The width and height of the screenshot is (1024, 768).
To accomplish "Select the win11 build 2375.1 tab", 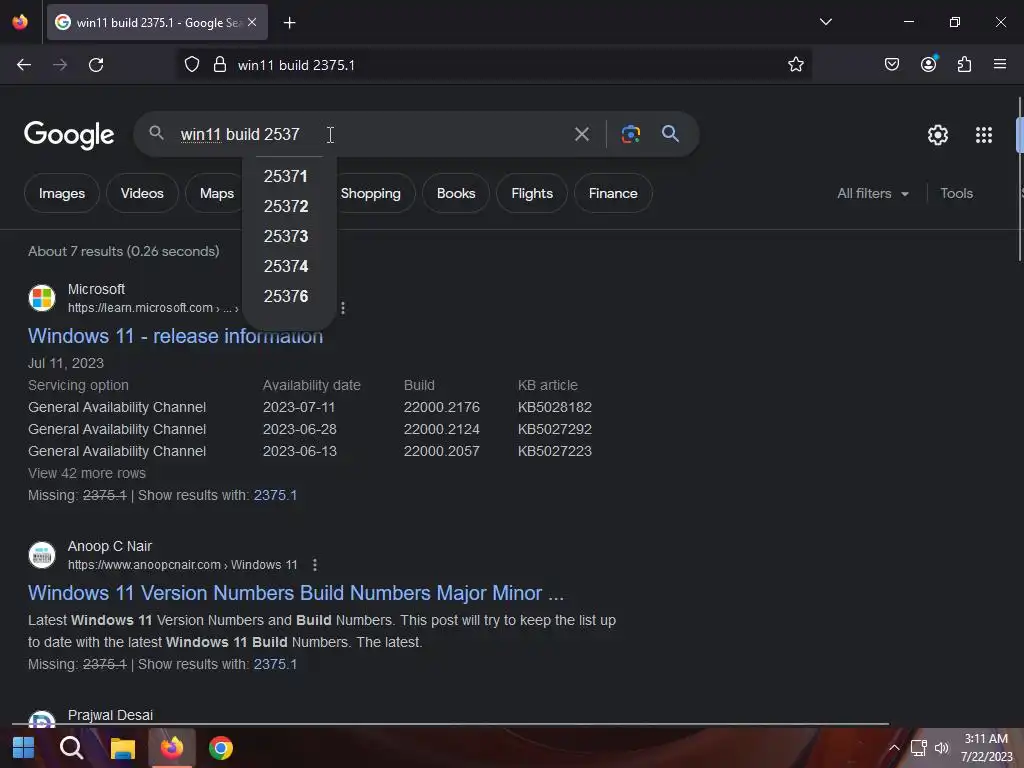I will 157,22.
